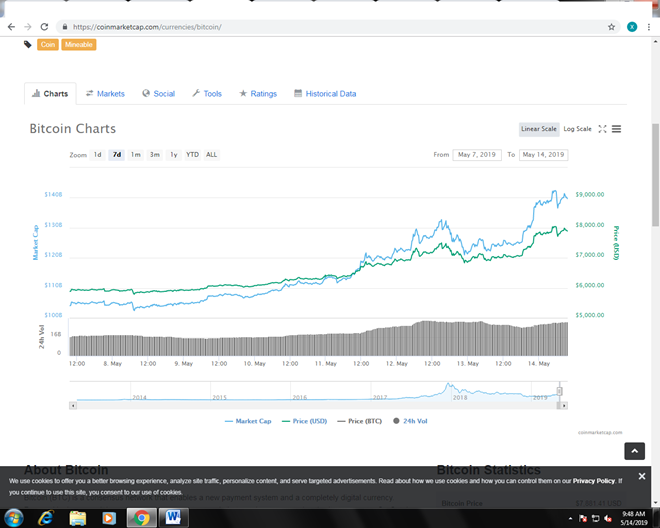This screenshot has height=528, width=660.
Task: Set chart zoom to ALL
Action: coord(211,155)
